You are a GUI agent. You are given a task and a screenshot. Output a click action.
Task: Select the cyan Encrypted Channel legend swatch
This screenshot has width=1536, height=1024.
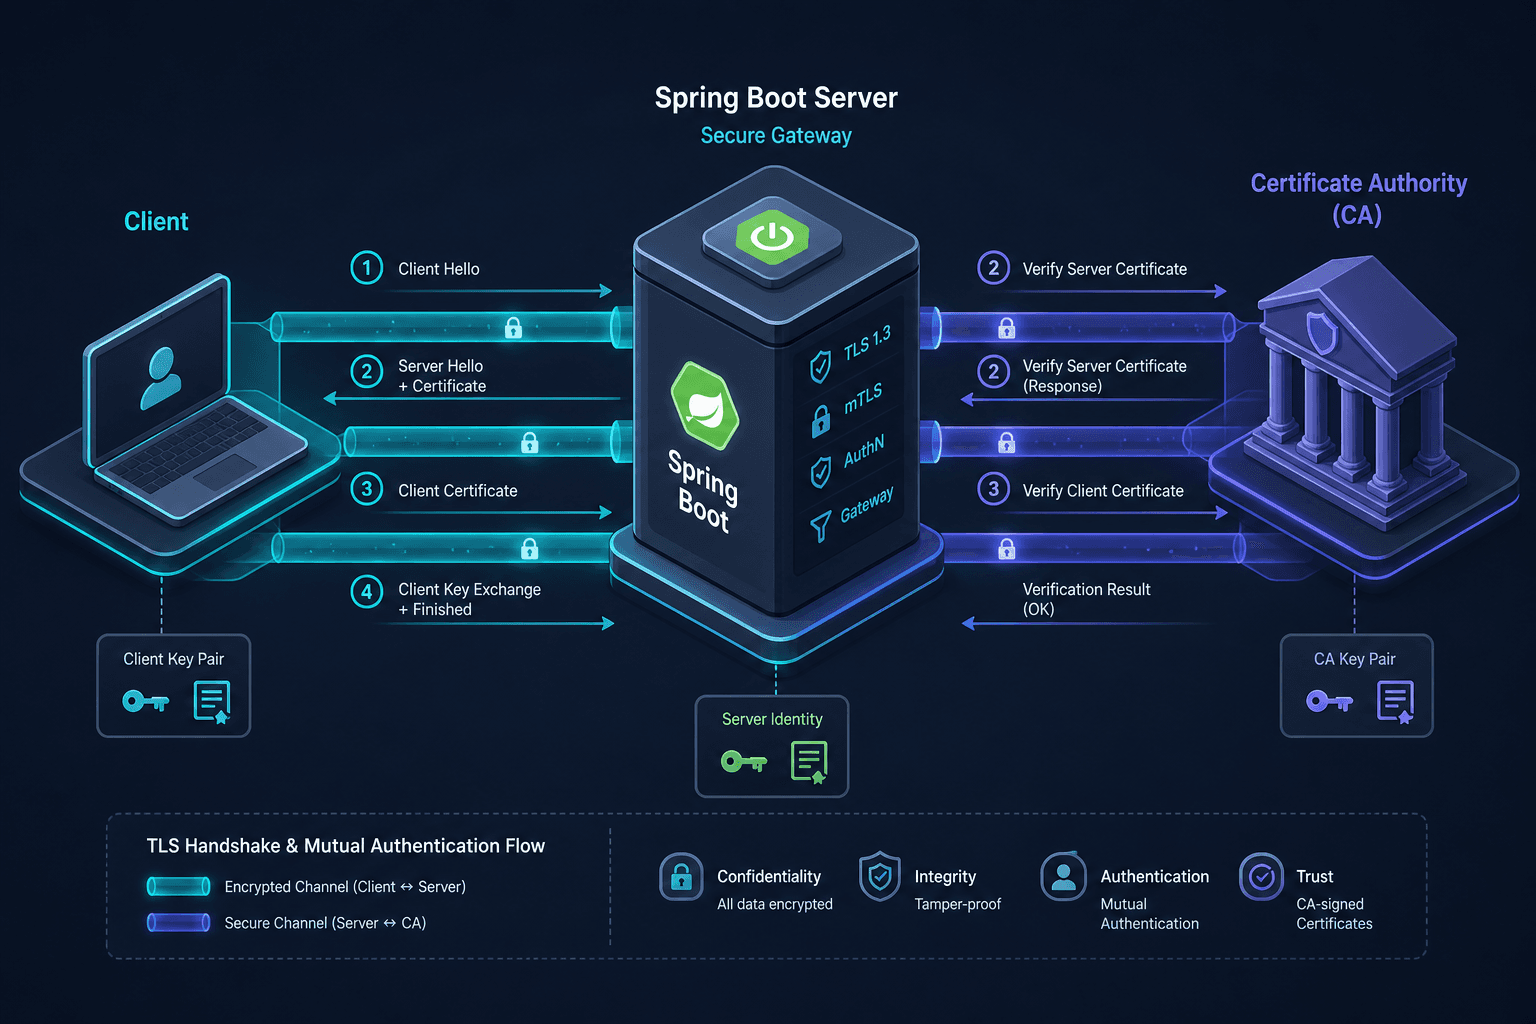pos(179,886)
